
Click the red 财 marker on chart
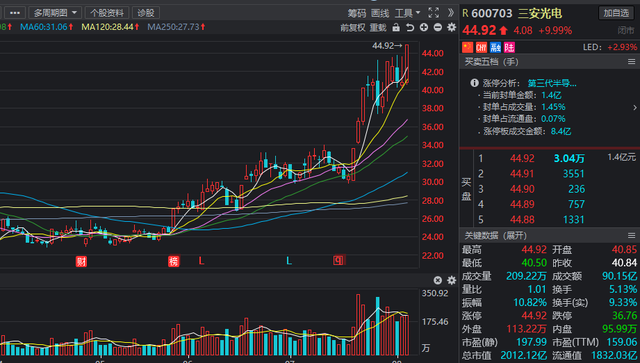81,261
